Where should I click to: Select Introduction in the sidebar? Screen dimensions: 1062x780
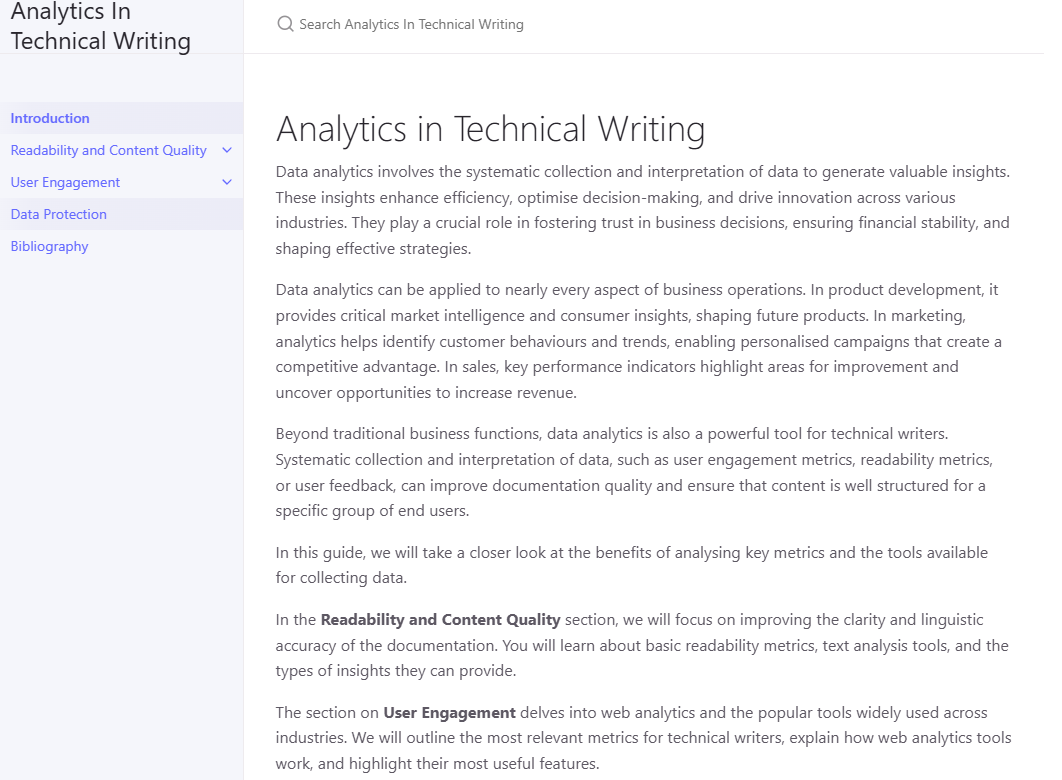[50, 118]
